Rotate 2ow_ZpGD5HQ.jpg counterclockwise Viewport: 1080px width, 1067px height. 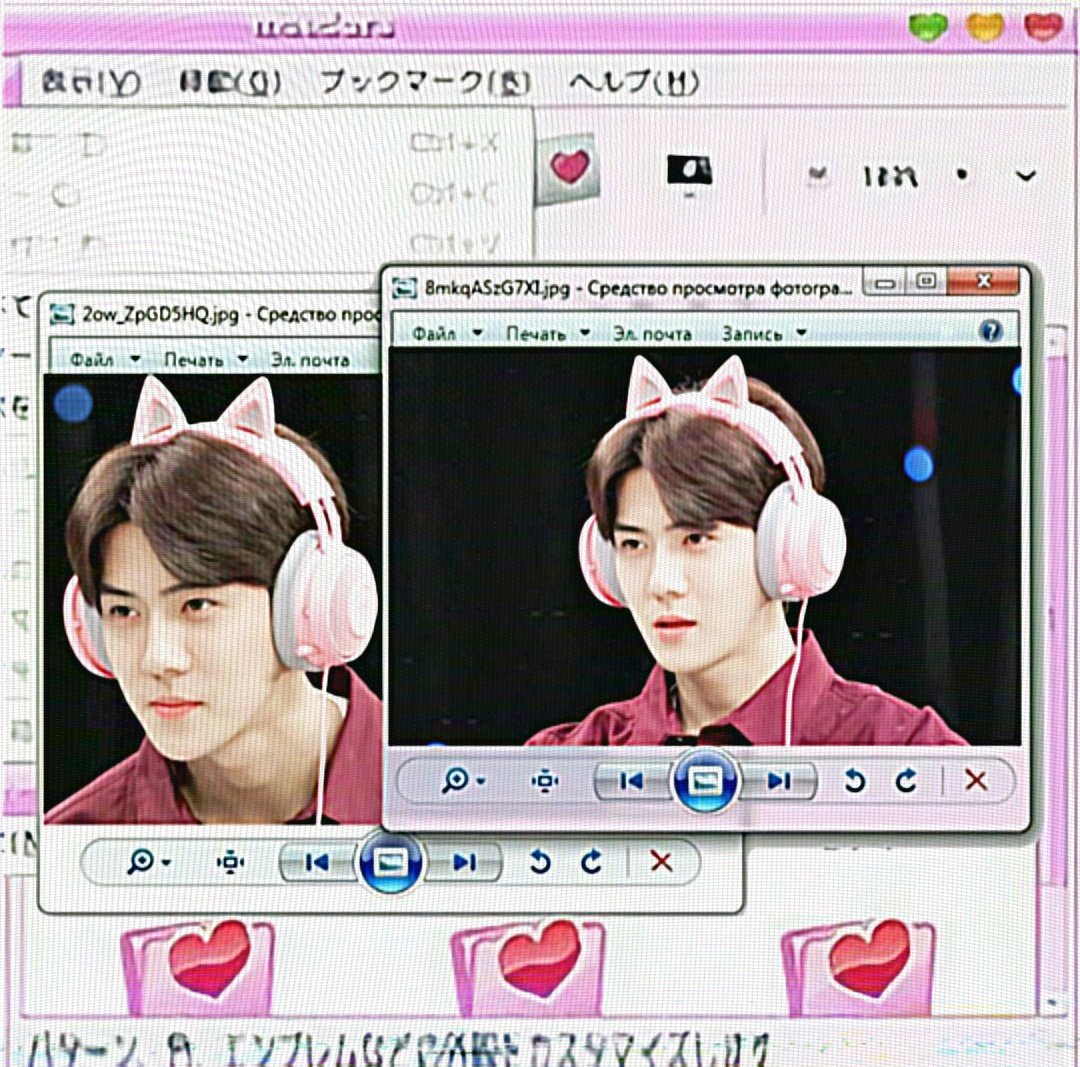tap(540, 861)
